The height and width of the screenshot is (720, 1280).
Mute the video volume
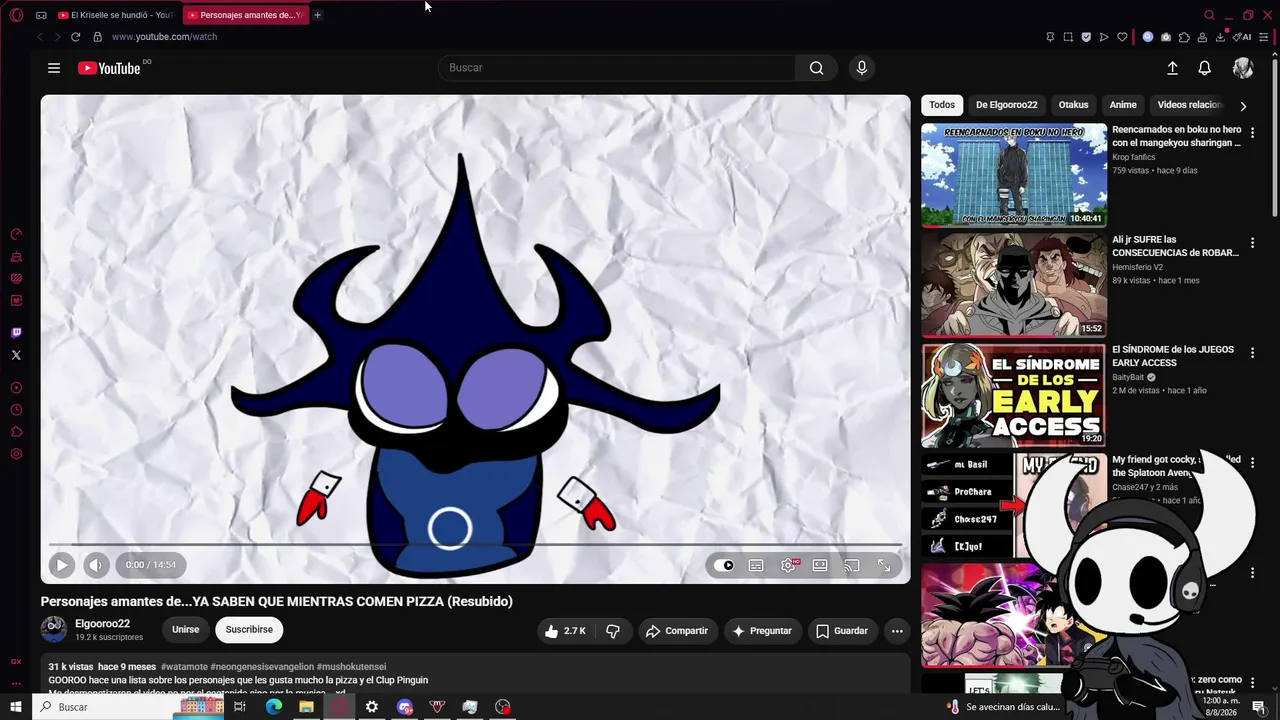click(95, 565)
